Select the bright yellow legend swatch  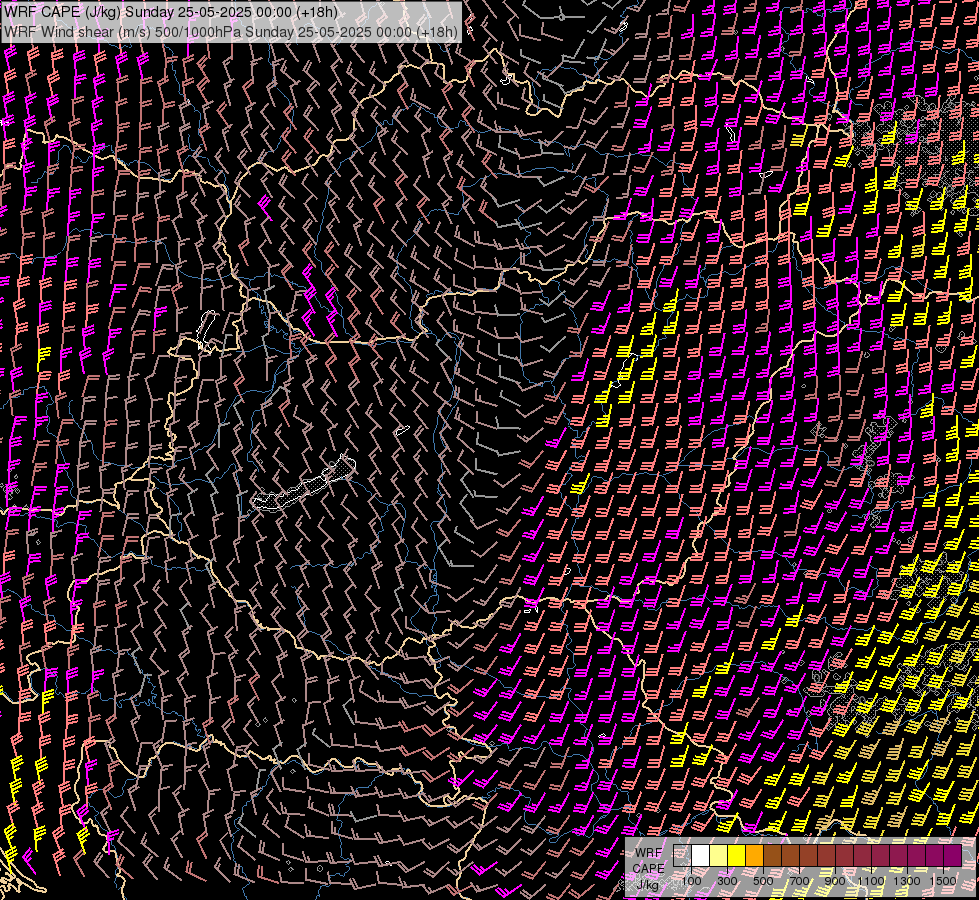(x=737, y=856)
